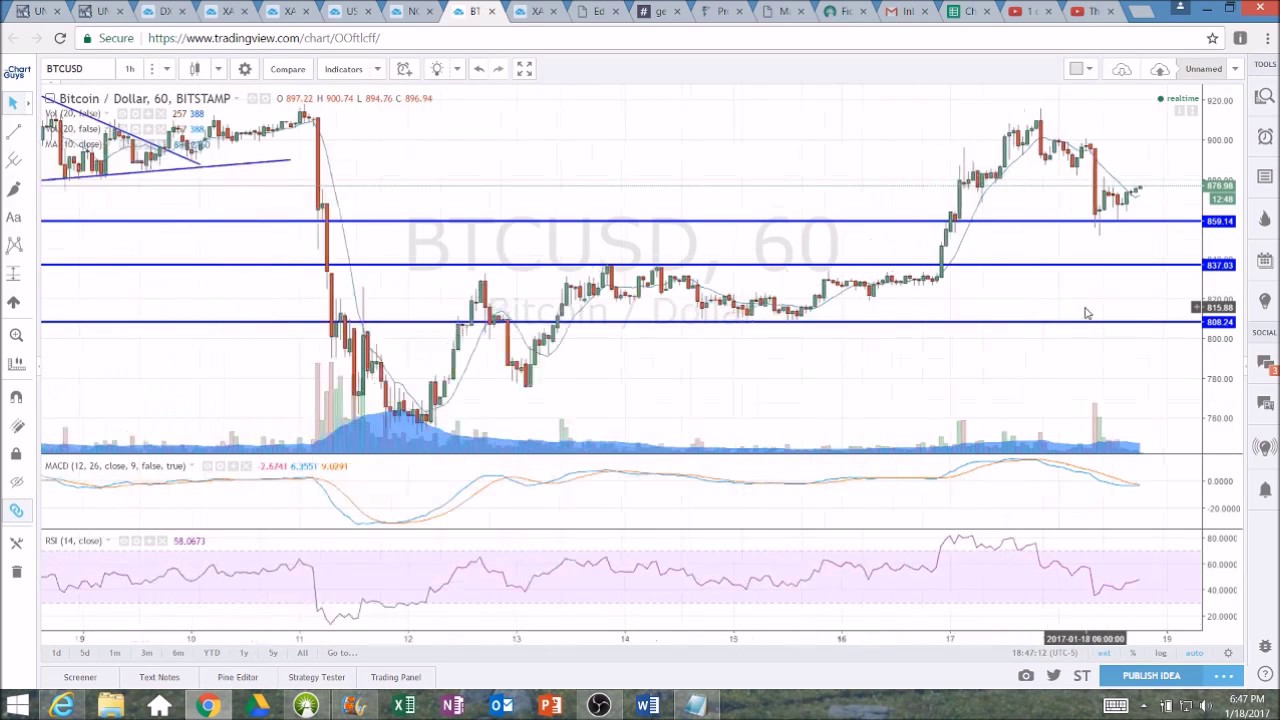
Task: Open Chrome from the Windows taskbar
Action: (x=208, y=706)
